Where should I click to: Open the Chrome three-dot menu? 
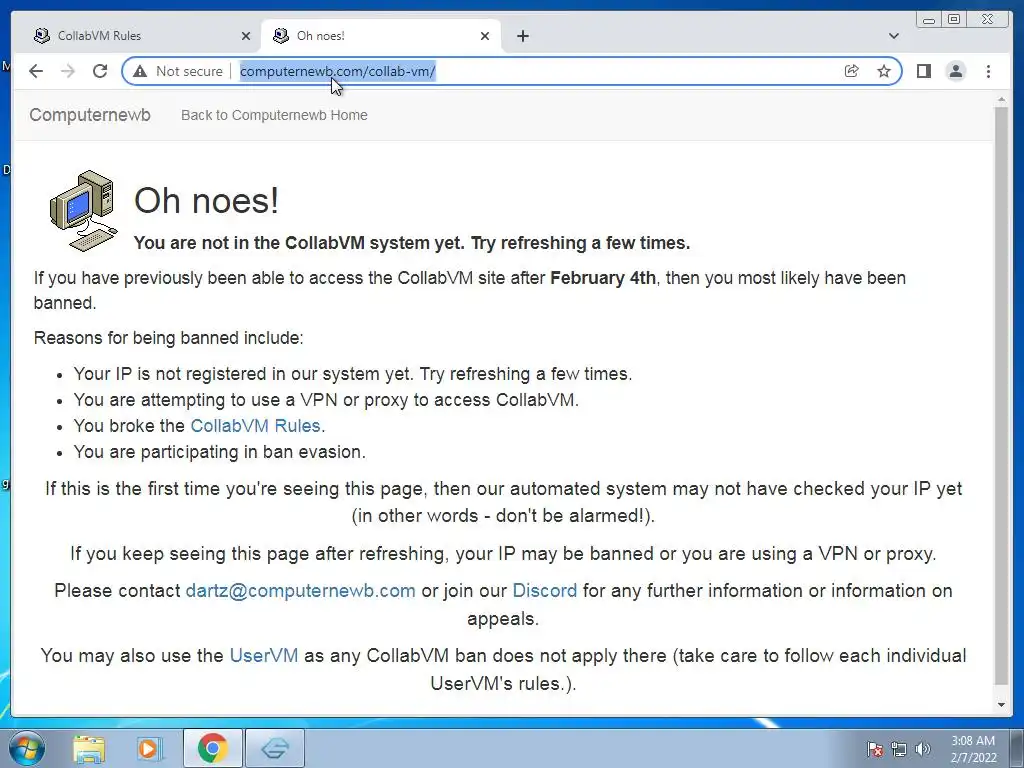[989, 71]
